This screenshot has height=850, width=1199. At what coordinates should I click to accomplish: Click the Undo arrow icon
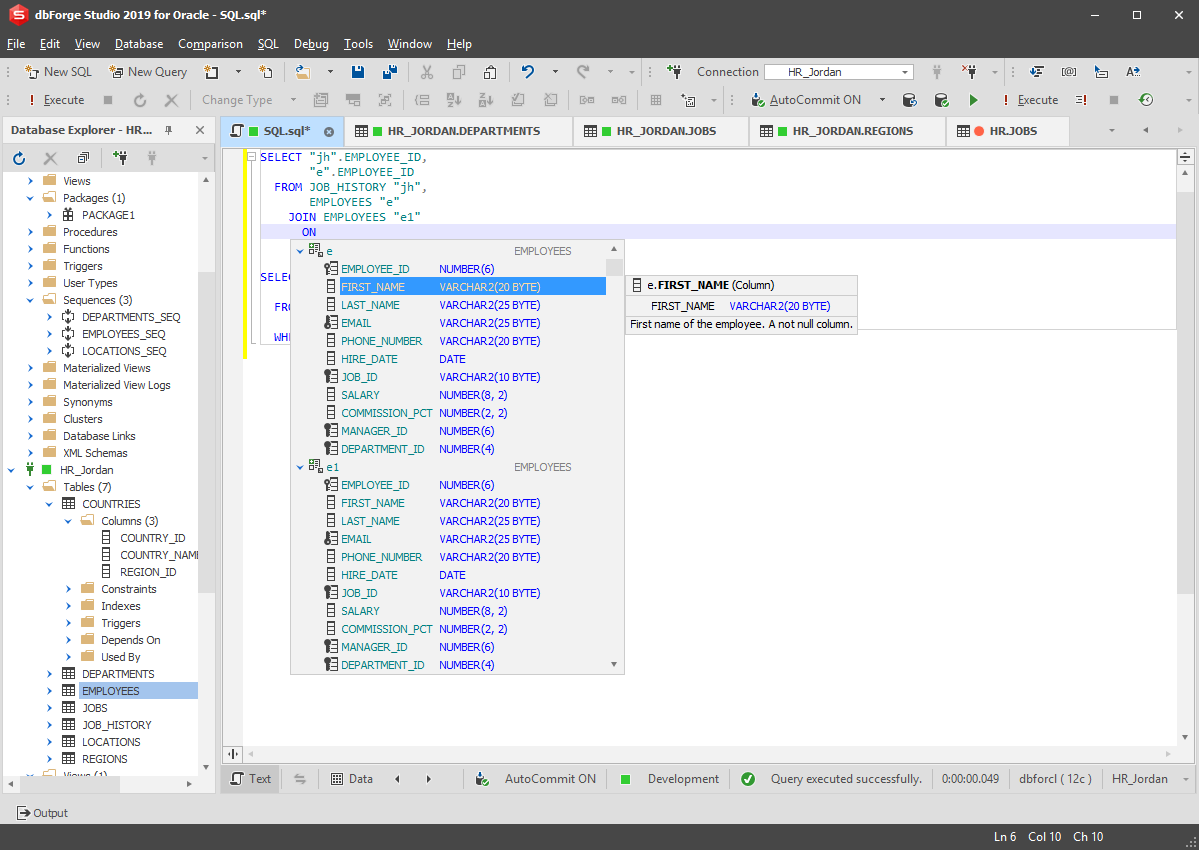528,72
